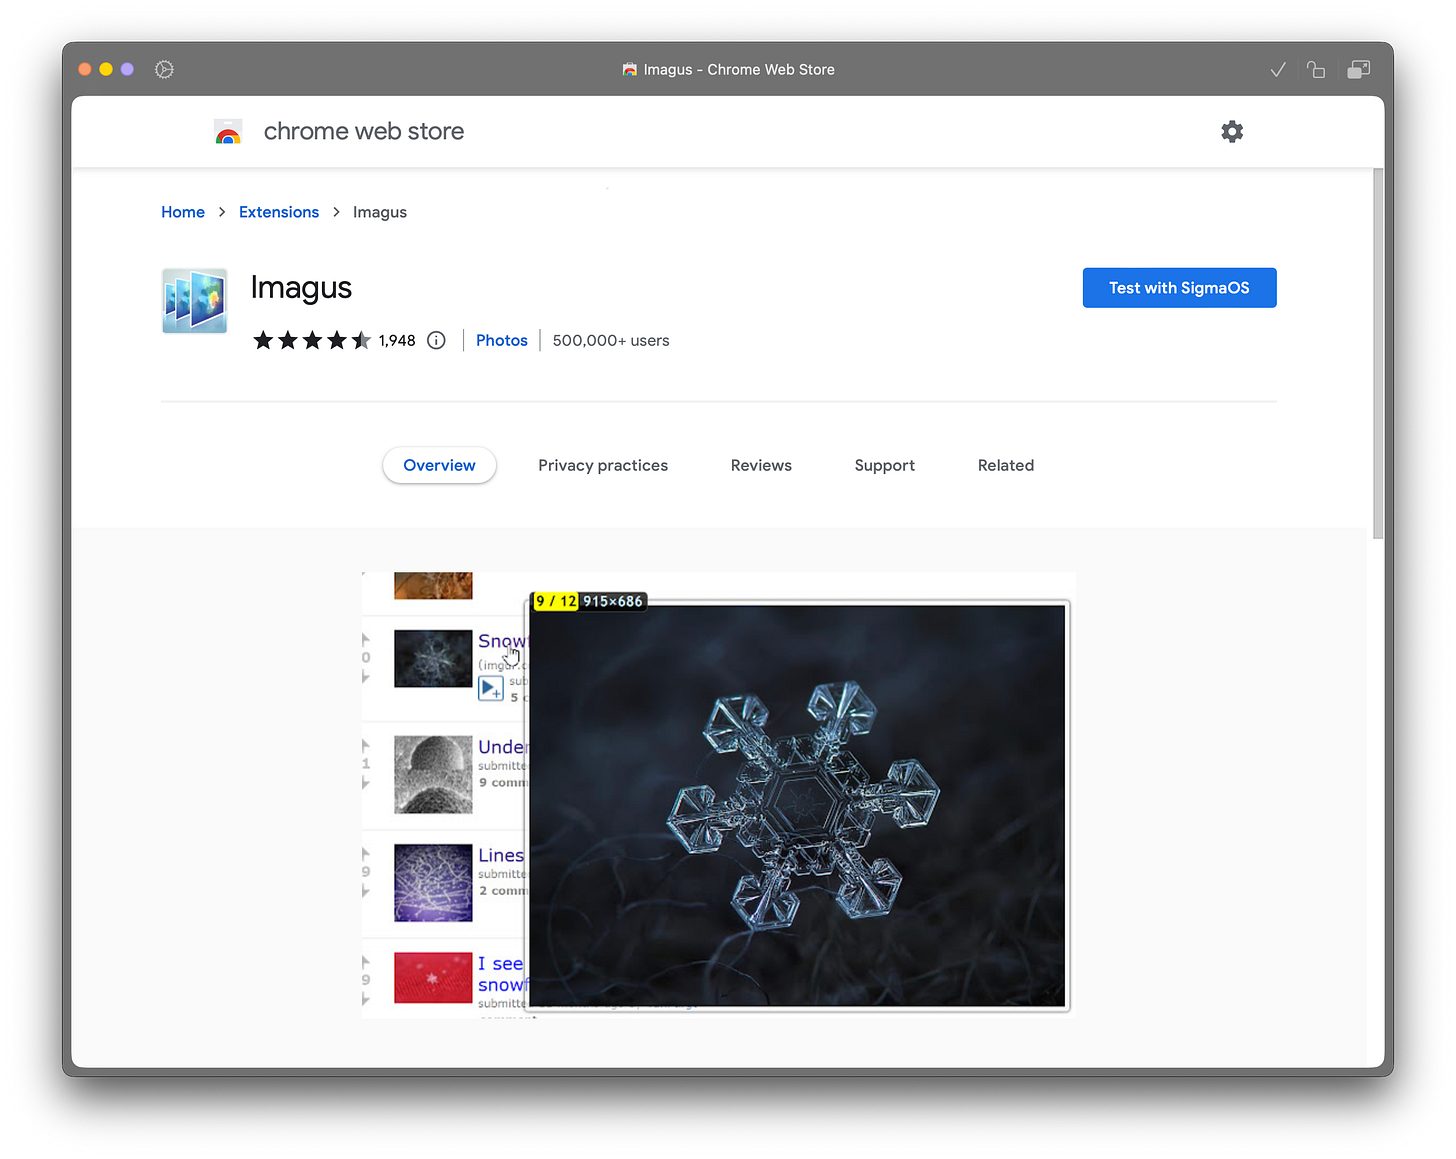Click the page vertical scrollbar
The width and height of the screenshot is (1456, 1159).
tap(1378, 354)
